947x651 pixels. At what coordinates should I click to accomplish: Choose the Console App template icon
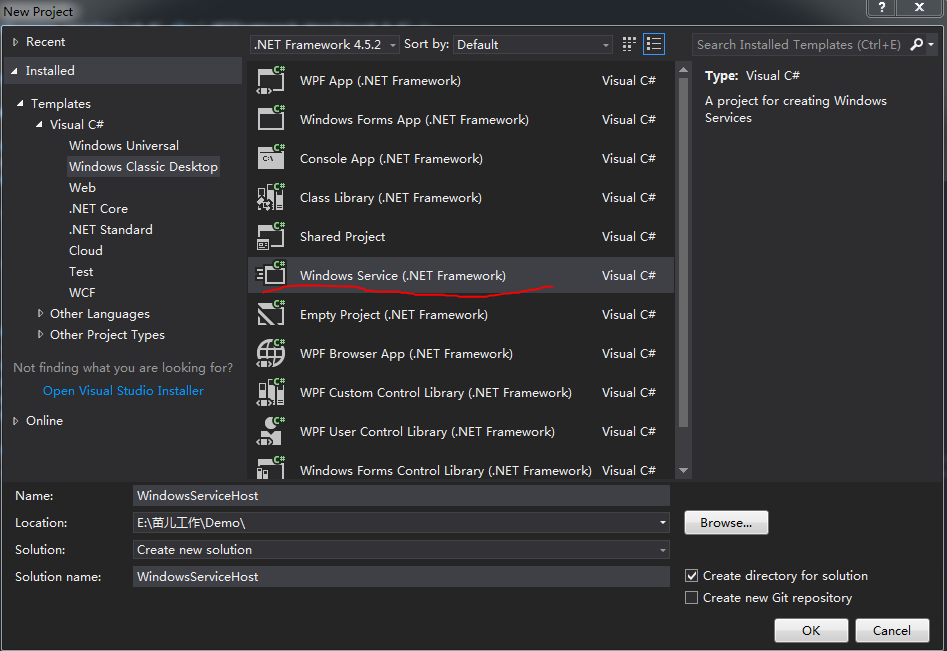pos(271,158)
